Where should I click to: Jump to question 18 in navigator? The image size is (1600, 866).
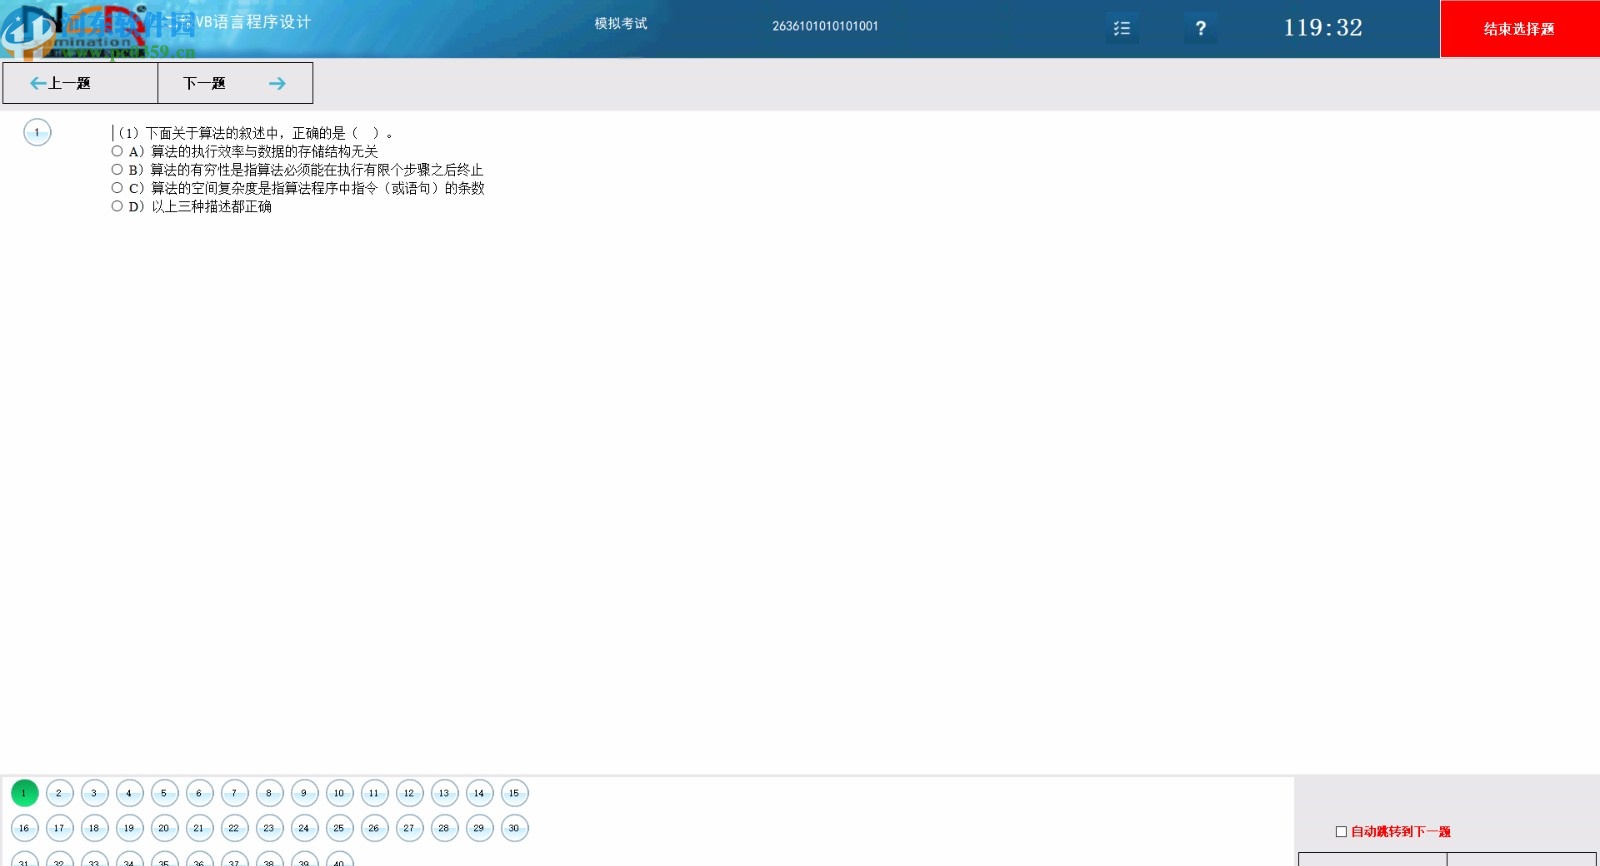point(94,828)
